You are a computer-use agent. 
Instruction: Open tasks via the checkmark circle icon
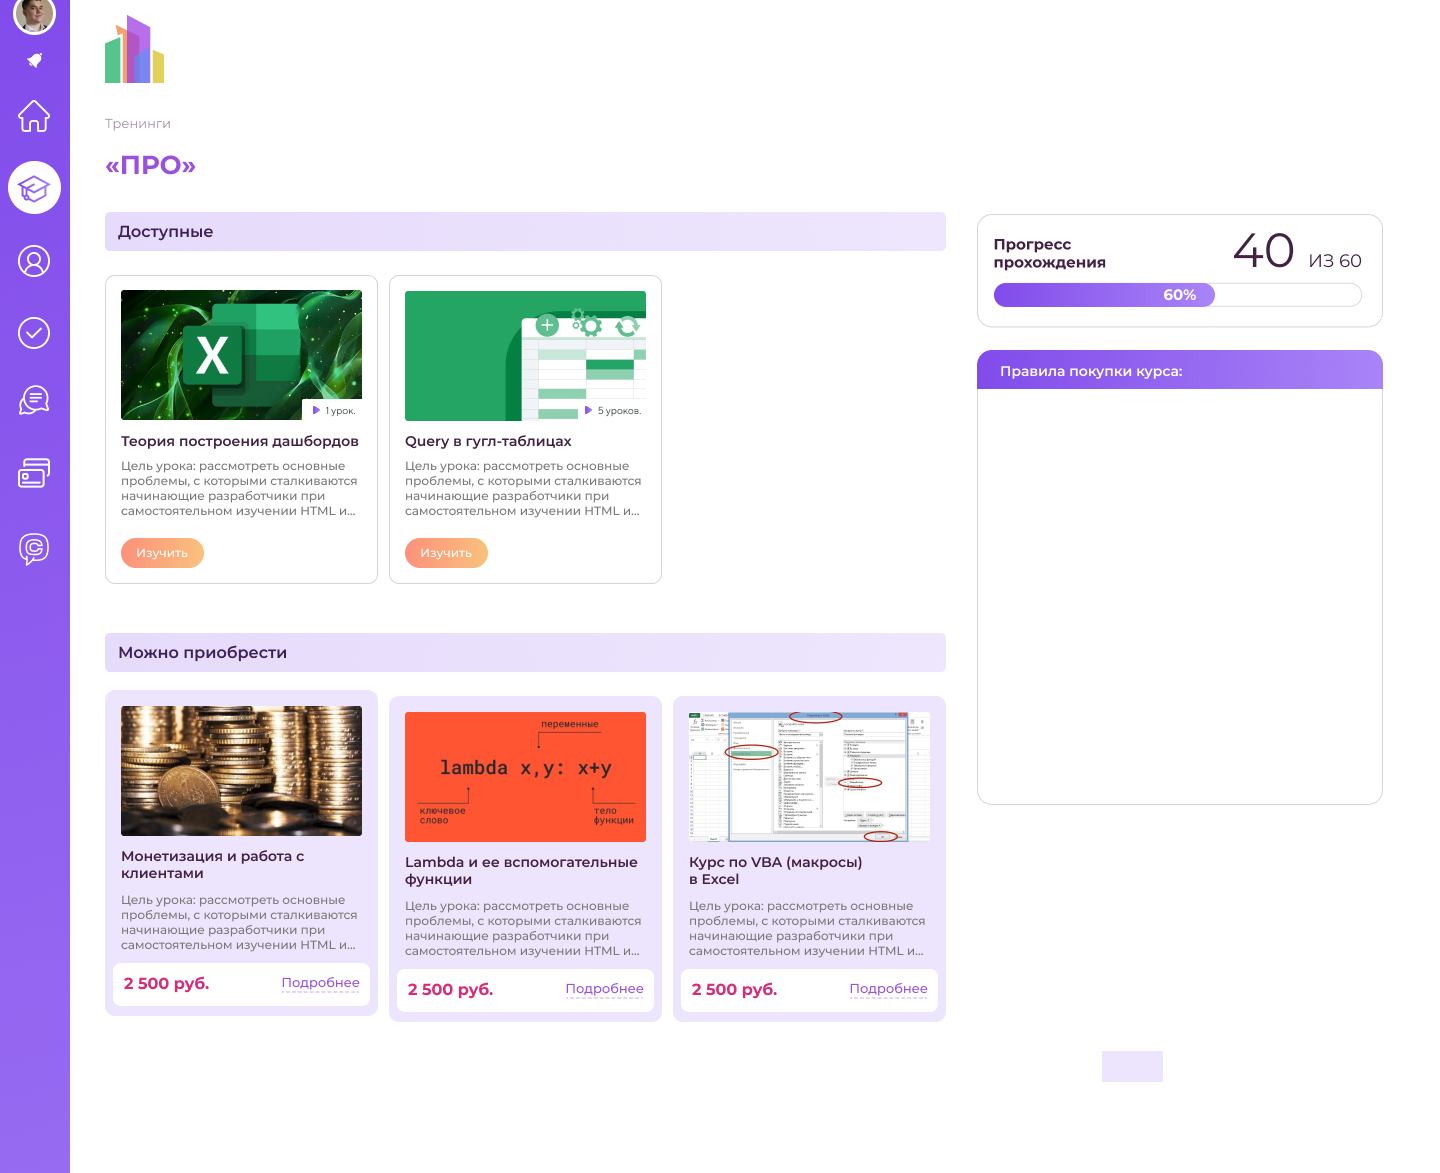[x=34, y=333]
